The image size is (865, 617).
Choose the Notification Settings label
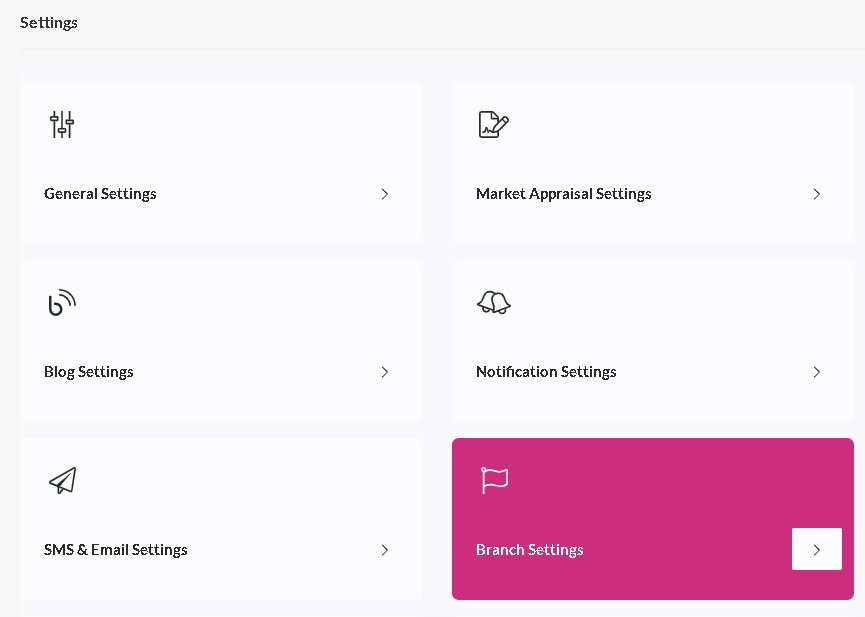(x=546, y=372)
